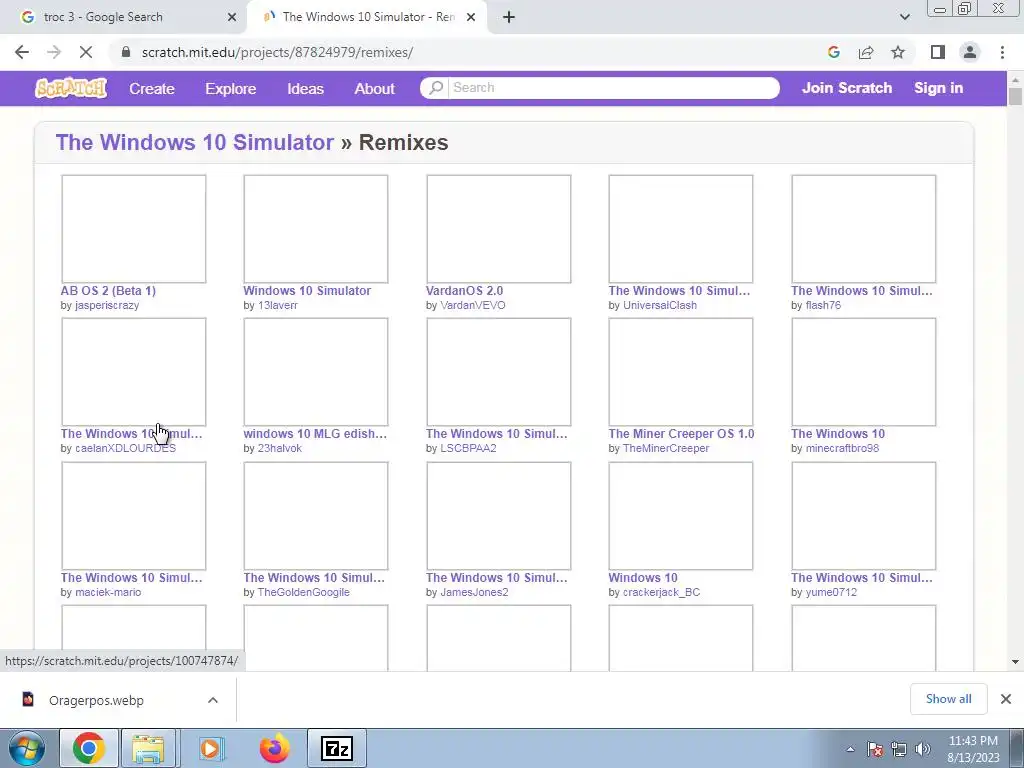
Task: Open the thumbnail for JamesJones2's project
Action: [498, 516]
